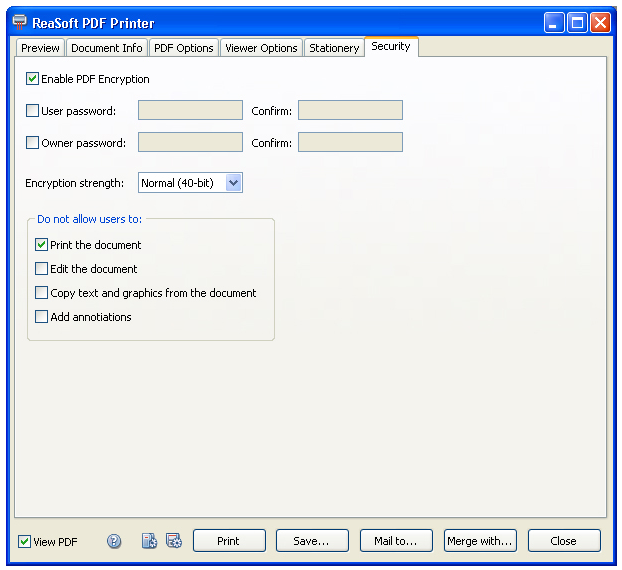The image size is (622, 570).
Task: Click the Owner password input field
Action: click(190, 142)
